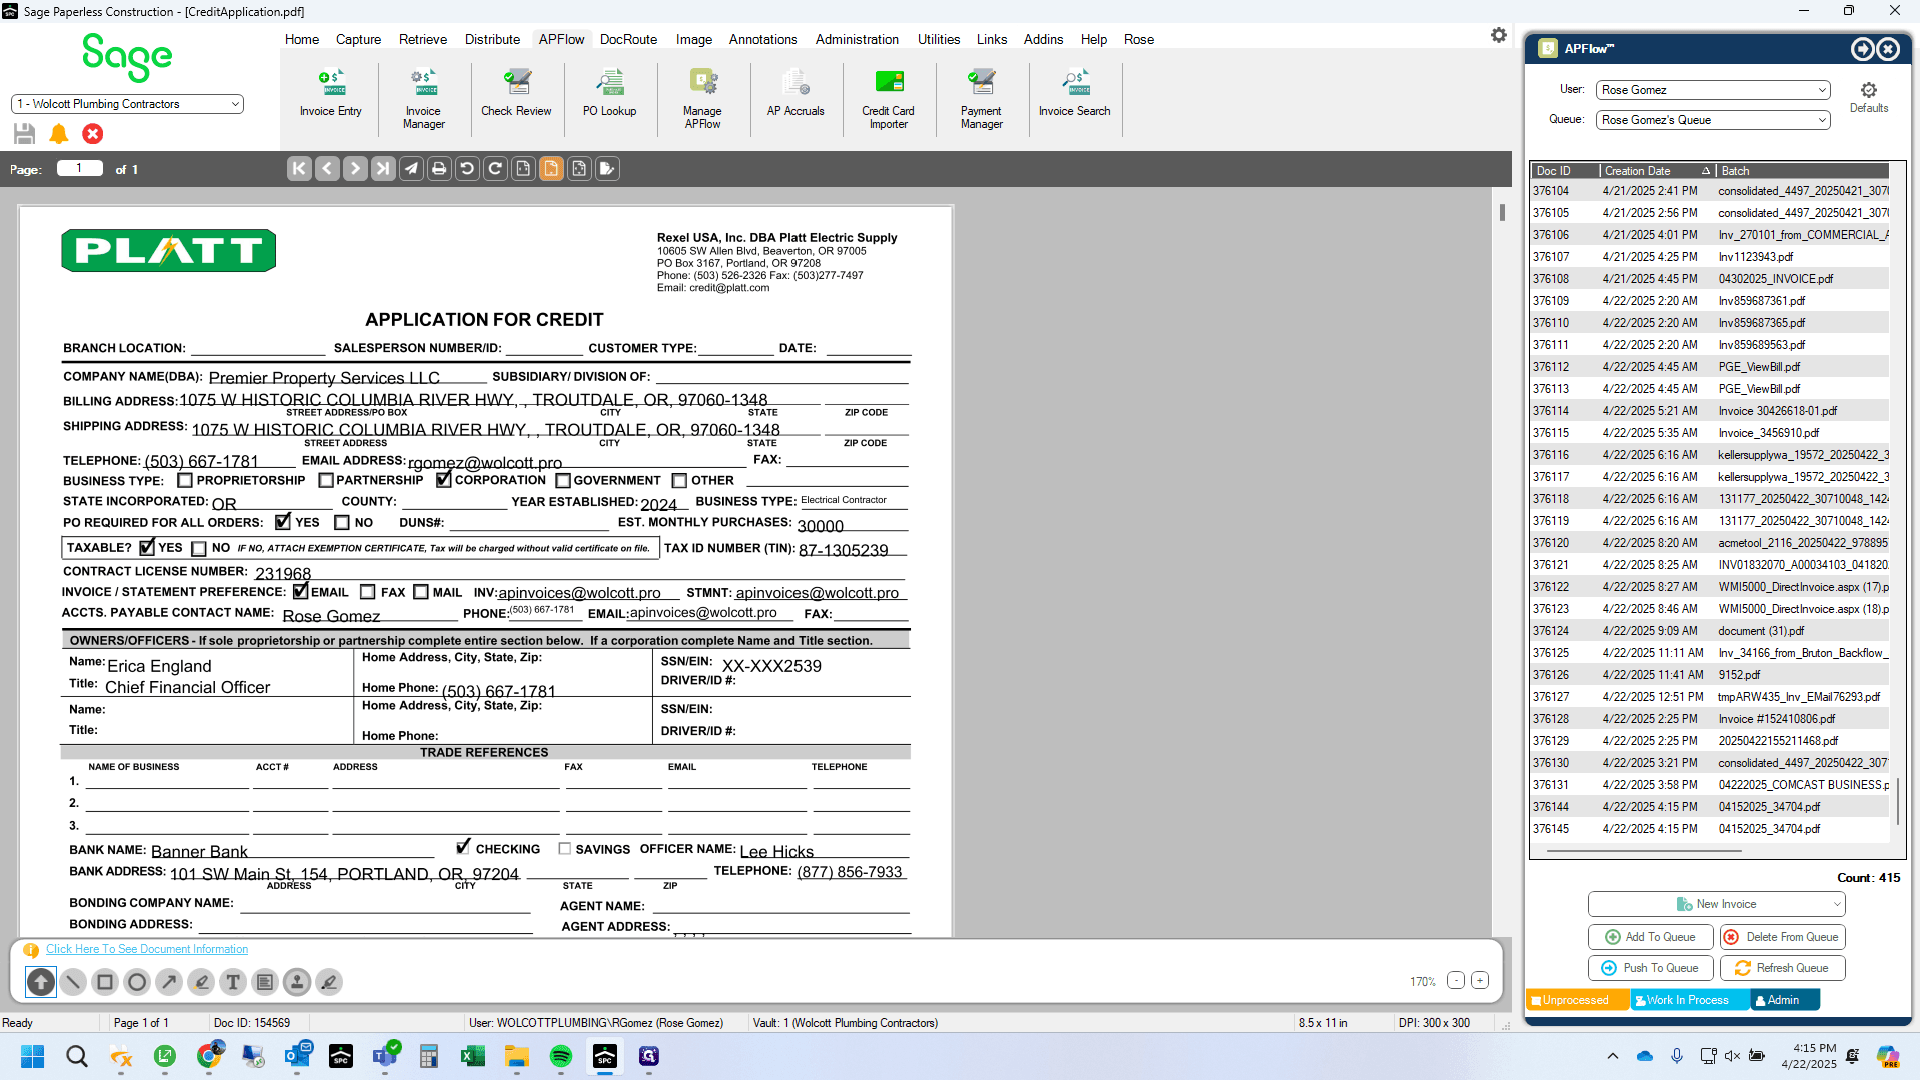The height and width of the screenshot is (1080, 1920).
Task: Open Invoice Manager from the ribbon
Action: pyautogui.click(x=424, y=99)
